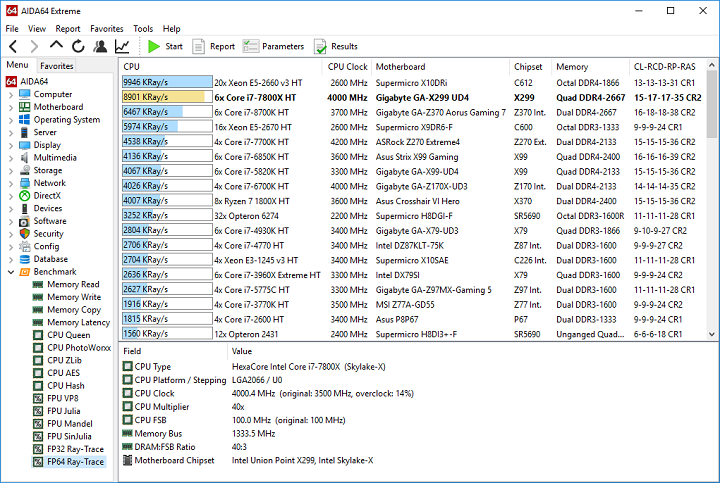Select the Software tree icon
This screenshot has width=720, height=483.
[x=24, y=221]
